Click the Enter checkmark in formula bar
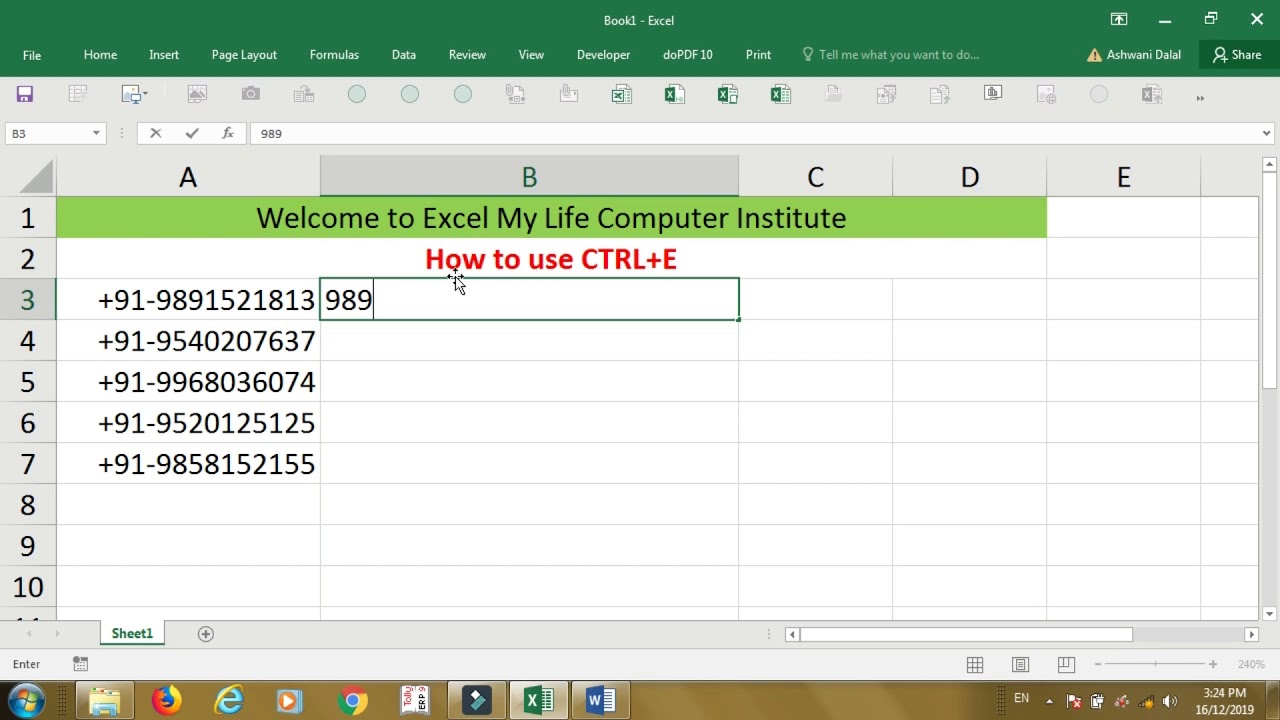Screen dimensions: 1280x720 tap(191, 133)
